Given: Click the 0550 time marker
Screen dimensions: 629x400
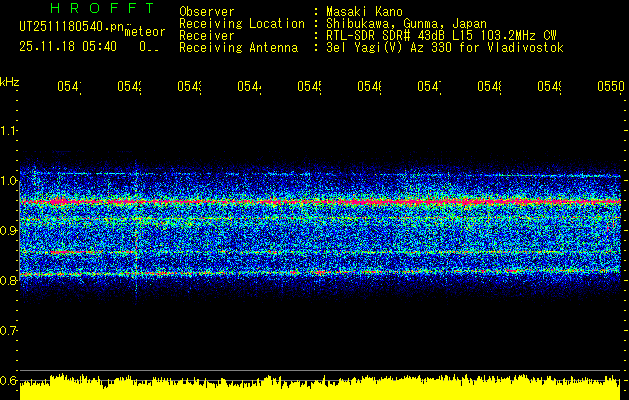Looking at the screenshot, I should 611,87.
